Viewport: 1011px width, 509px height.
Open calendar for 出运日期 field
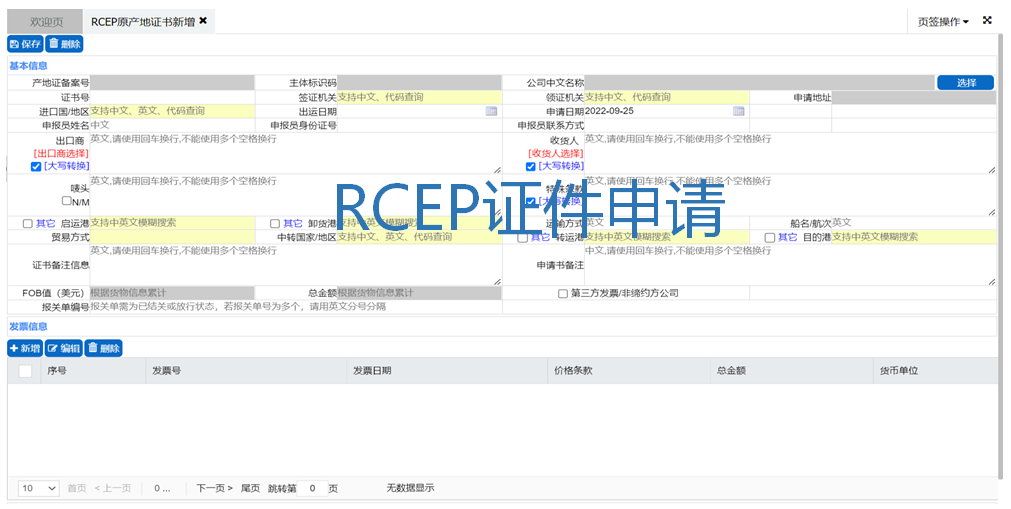tap(491, 111)
